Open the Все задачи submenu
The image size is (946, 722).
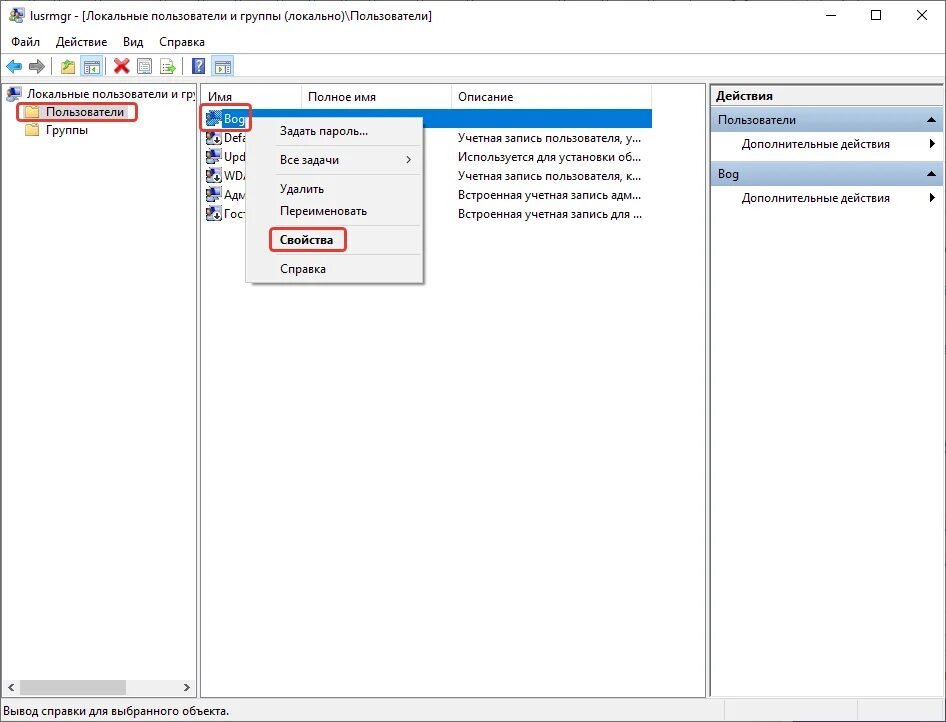click(x=335, y=160)
